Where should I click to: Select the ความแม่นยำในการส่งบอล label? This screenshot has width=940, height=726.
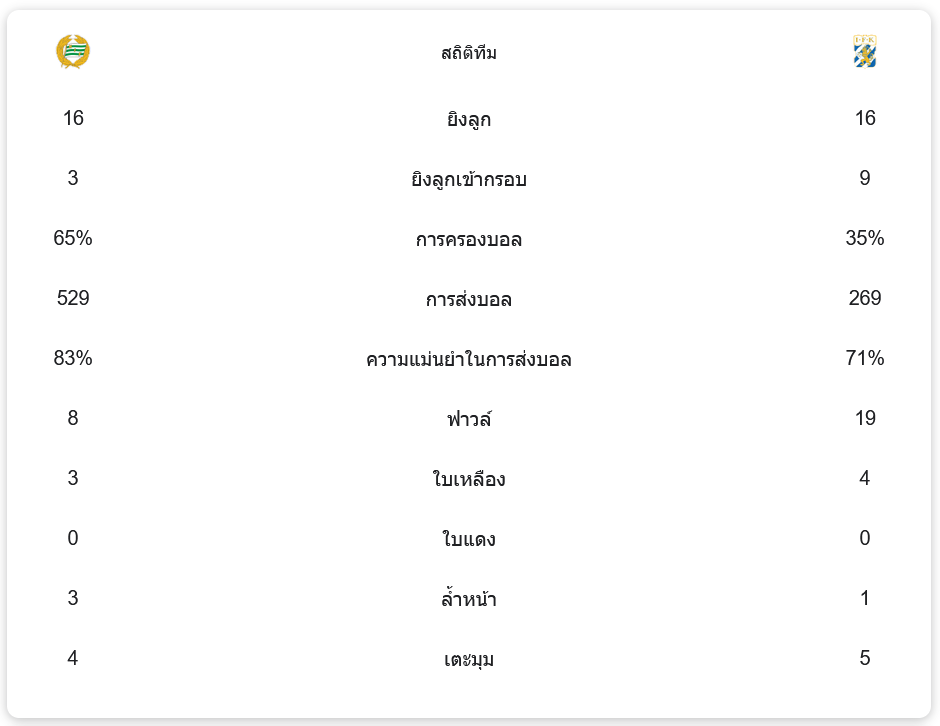469,360
